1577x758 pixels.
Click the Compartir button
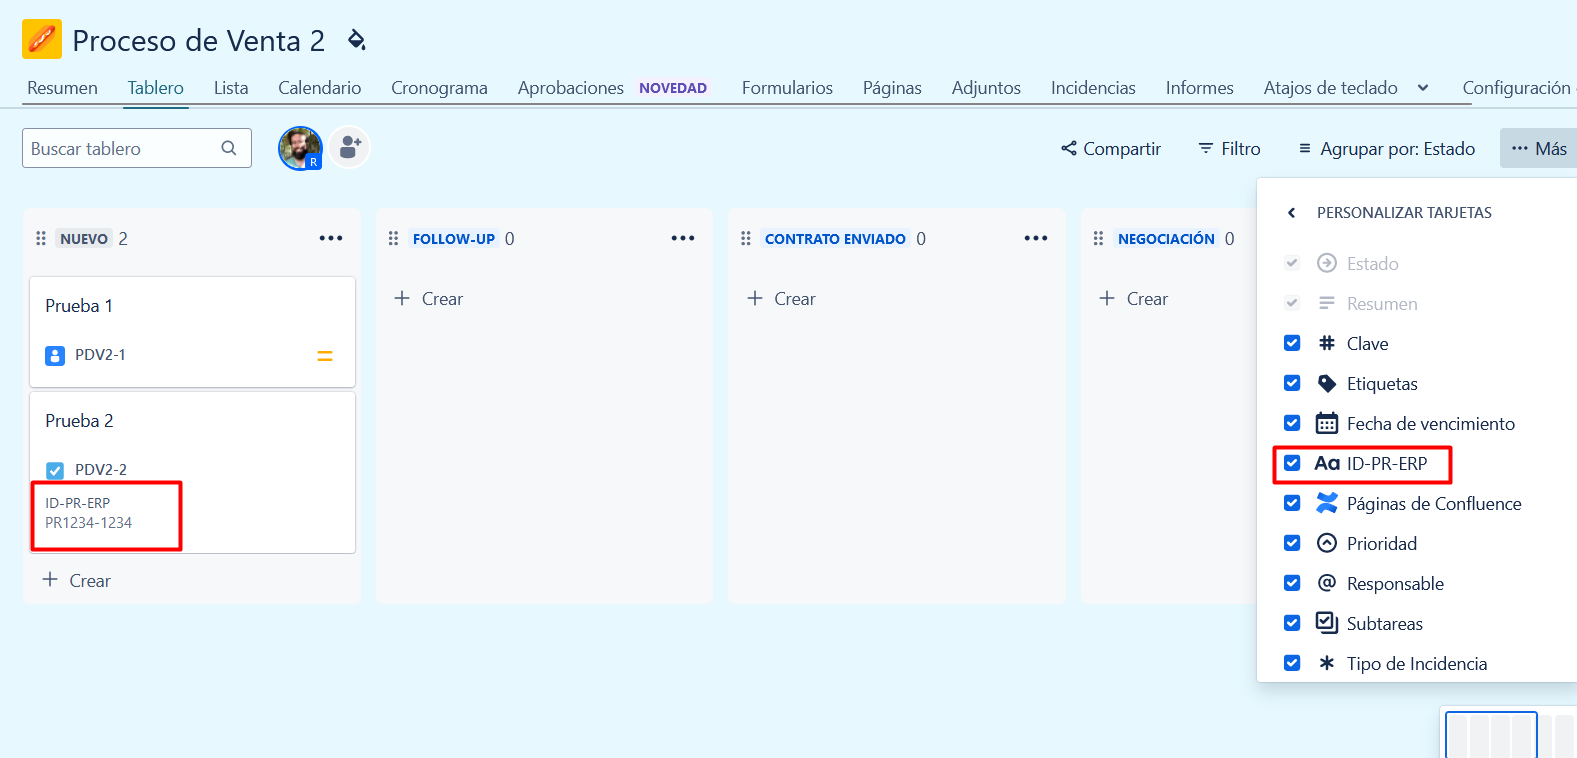pos(1111,148)
